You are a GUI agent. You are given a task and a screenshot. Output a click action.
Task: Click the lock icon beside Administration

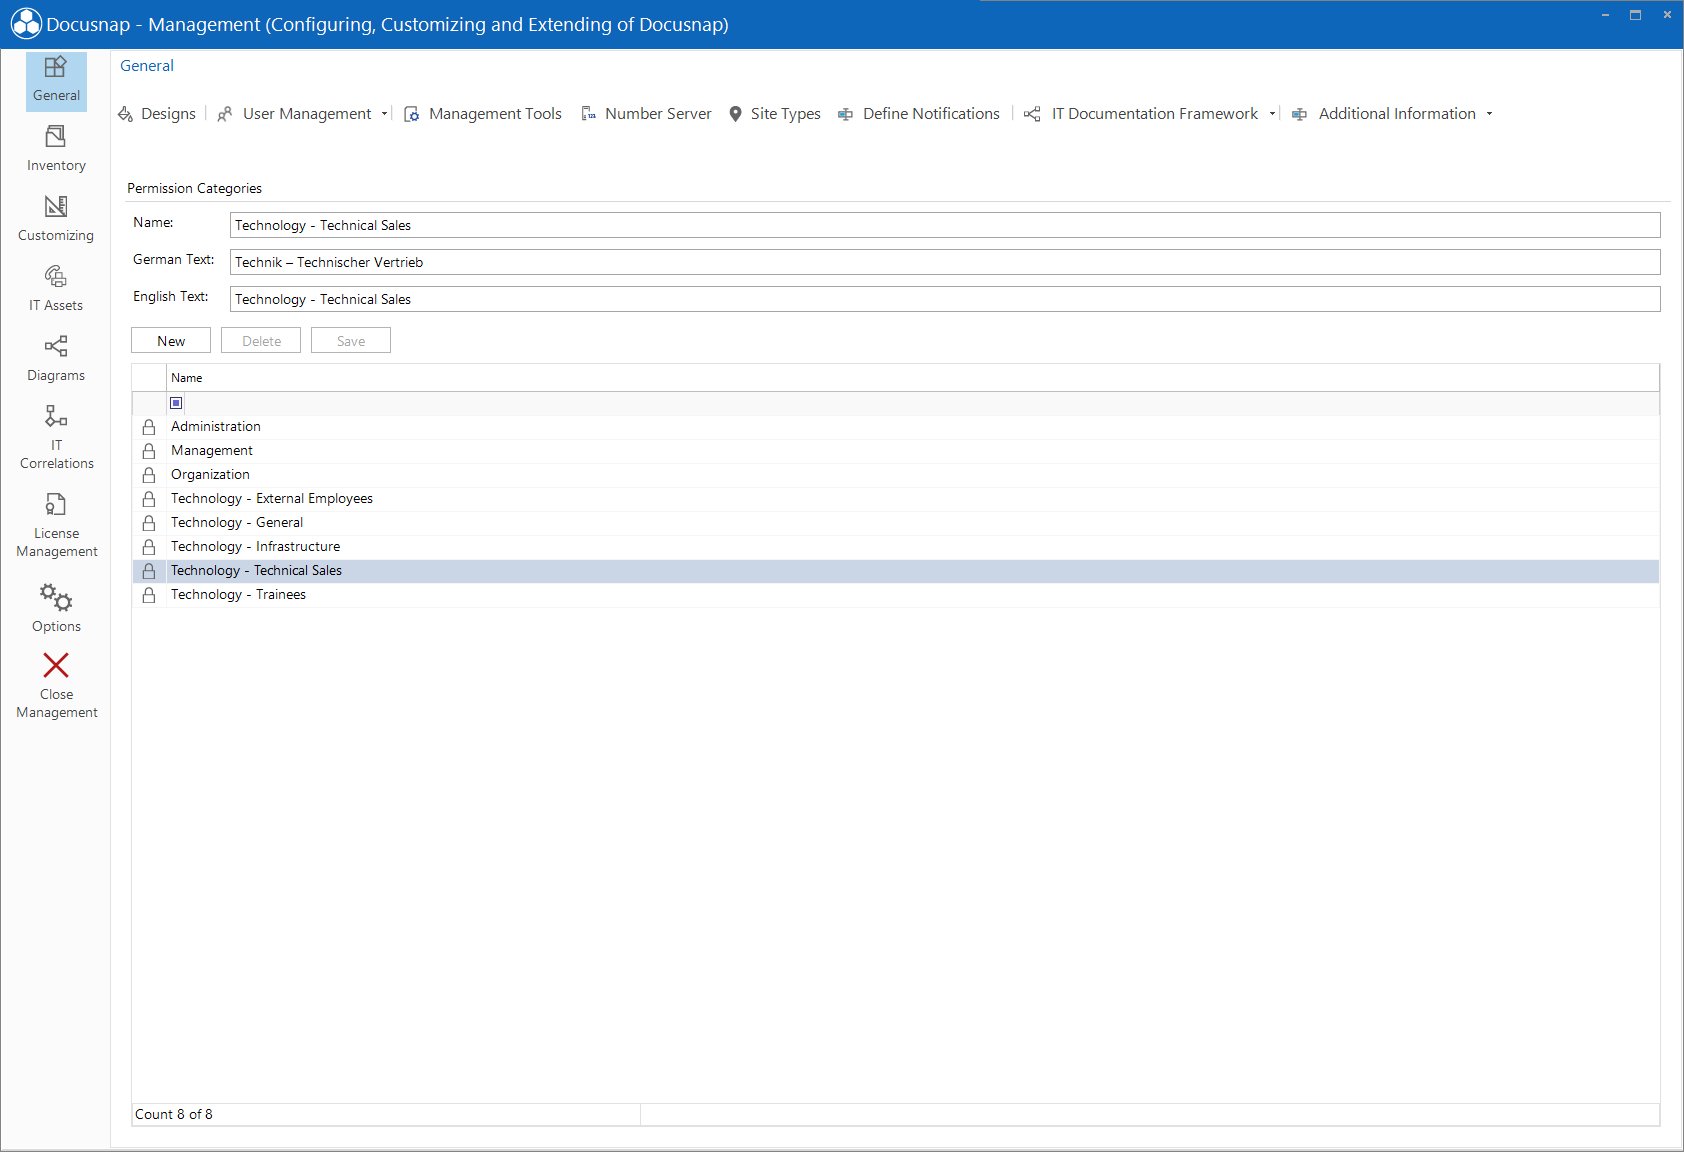[x=149, y=427]
